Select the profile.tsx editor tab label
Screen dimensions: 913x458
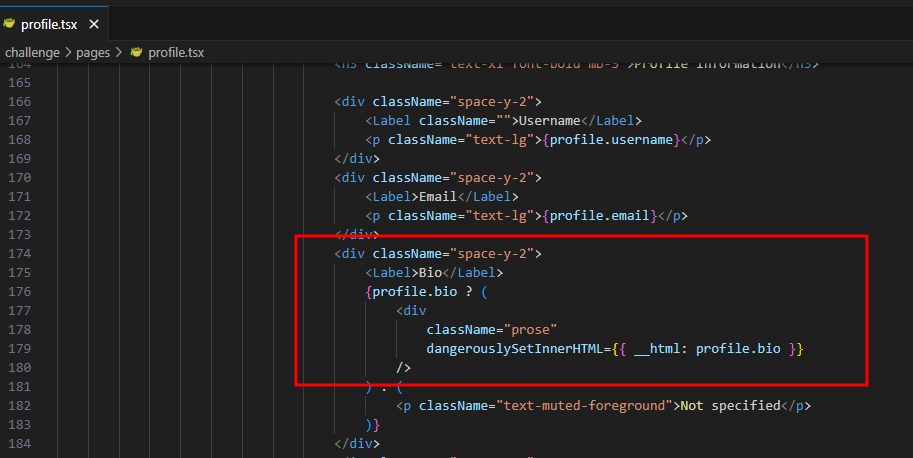48,22
